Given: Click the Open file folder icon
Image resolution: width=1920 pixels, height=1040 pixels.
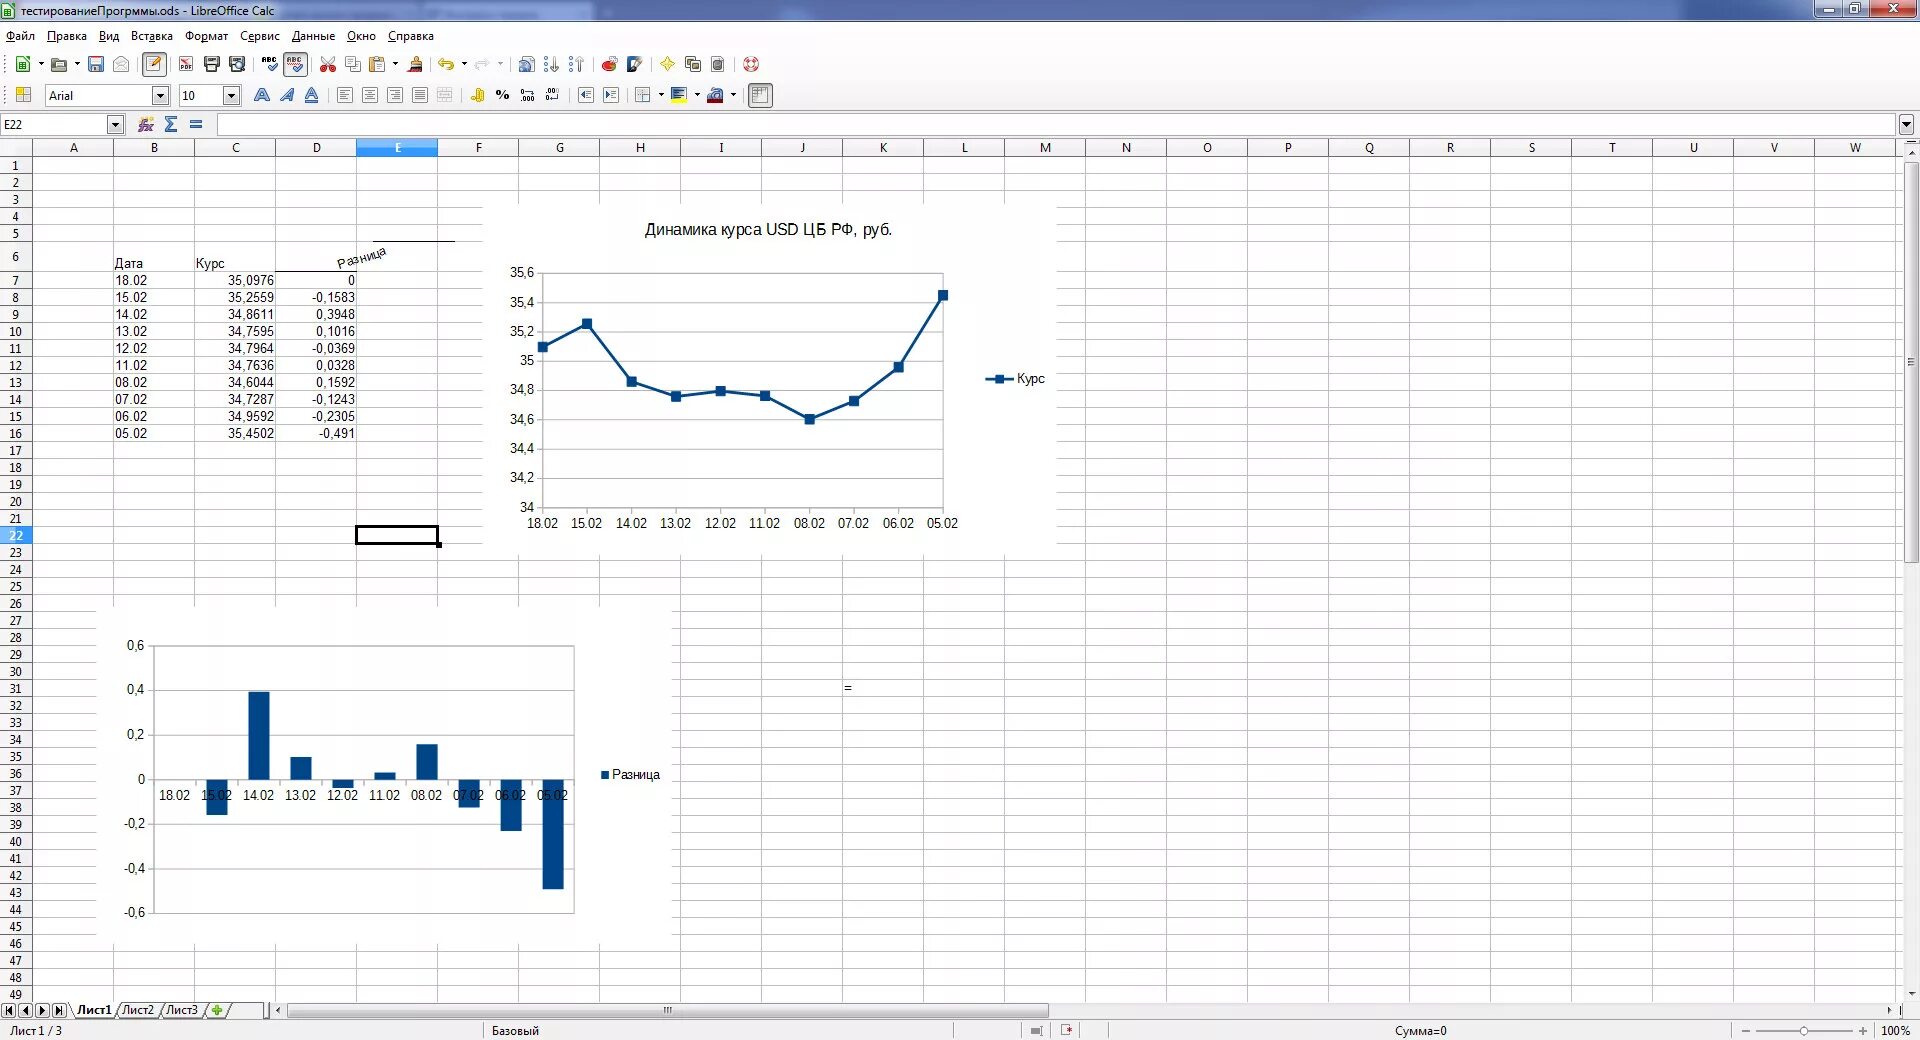Looking at the screenshot, I should pos(59,64).
